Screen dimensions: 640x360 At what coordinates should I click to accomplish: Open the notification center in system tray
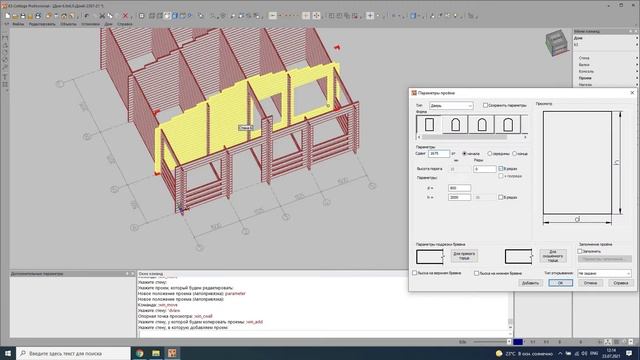pyautogui.click(x=629, y=353)
